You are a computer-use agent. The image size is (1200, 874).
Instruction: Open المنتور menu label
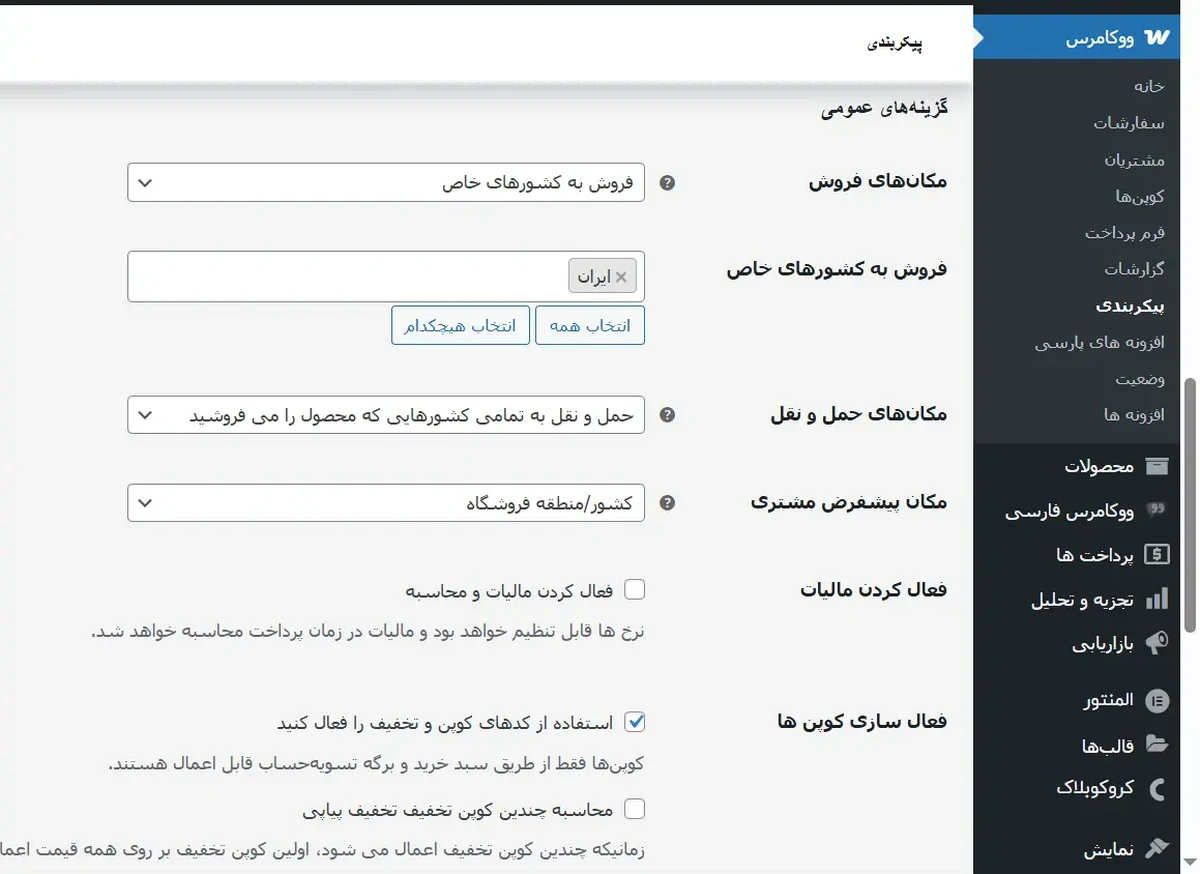[1109, 700]
